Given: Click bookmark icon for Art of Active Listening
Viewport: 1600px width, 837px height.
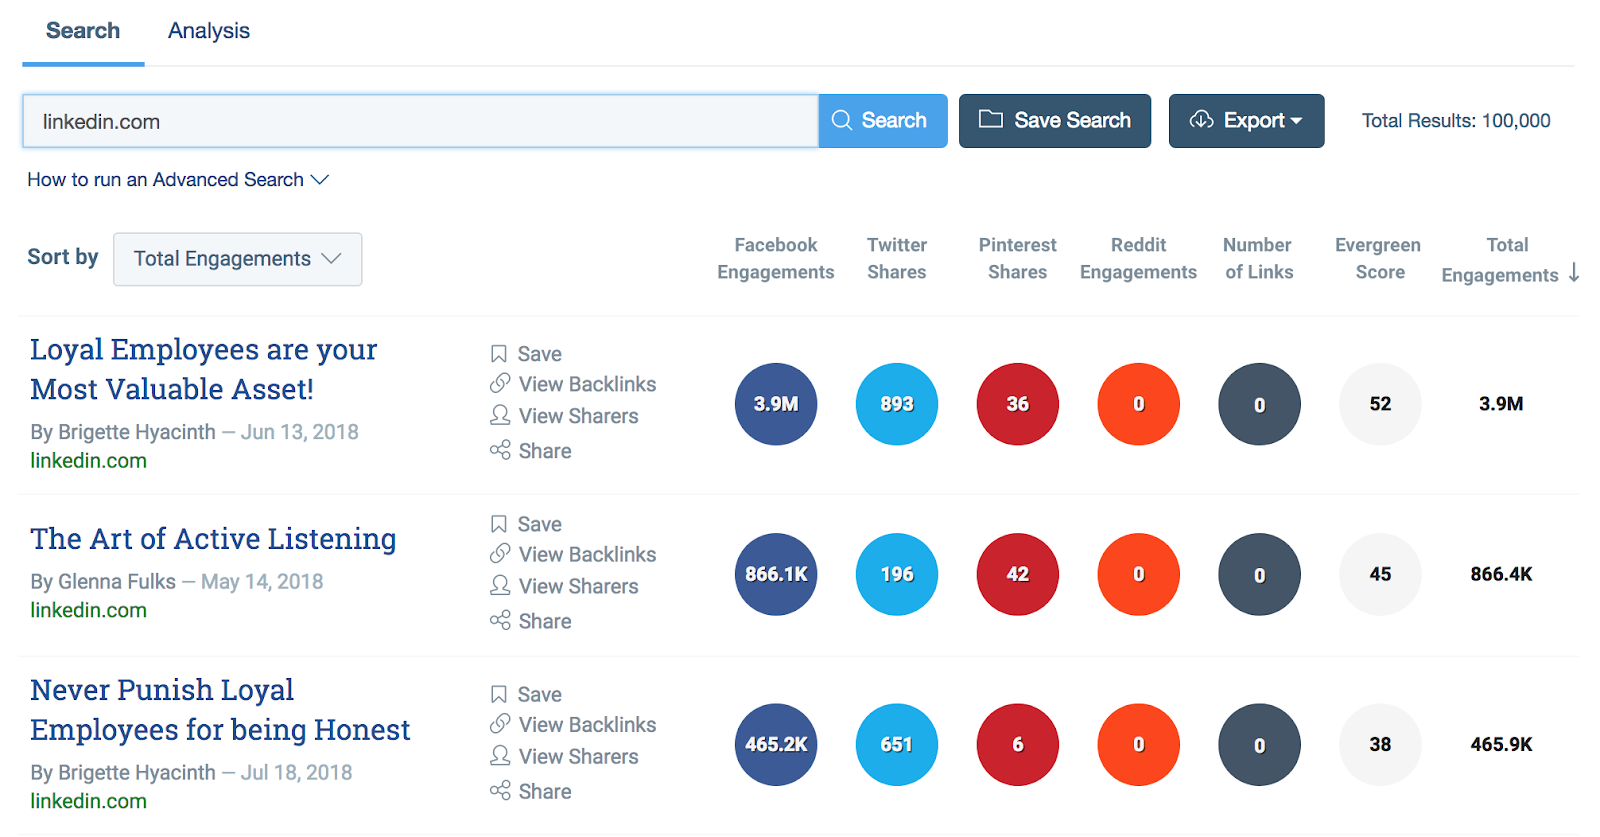Looking at the screenshot, I should [498, 524].
